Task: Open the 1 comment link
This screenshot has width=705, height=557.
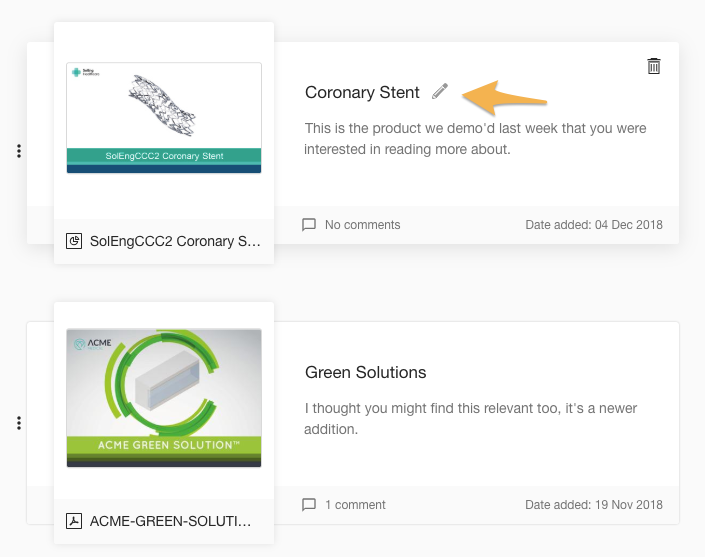Action: coord(355,505)
